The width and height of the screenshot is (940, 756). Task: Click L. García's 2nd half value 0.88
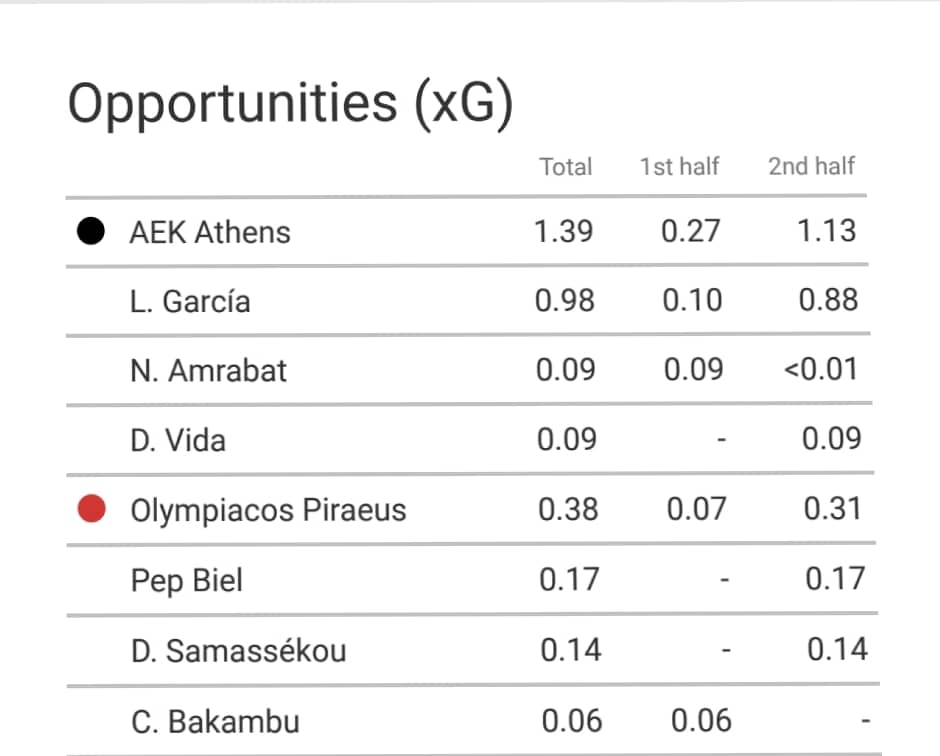pyautogui.click(x=828, y=300)
